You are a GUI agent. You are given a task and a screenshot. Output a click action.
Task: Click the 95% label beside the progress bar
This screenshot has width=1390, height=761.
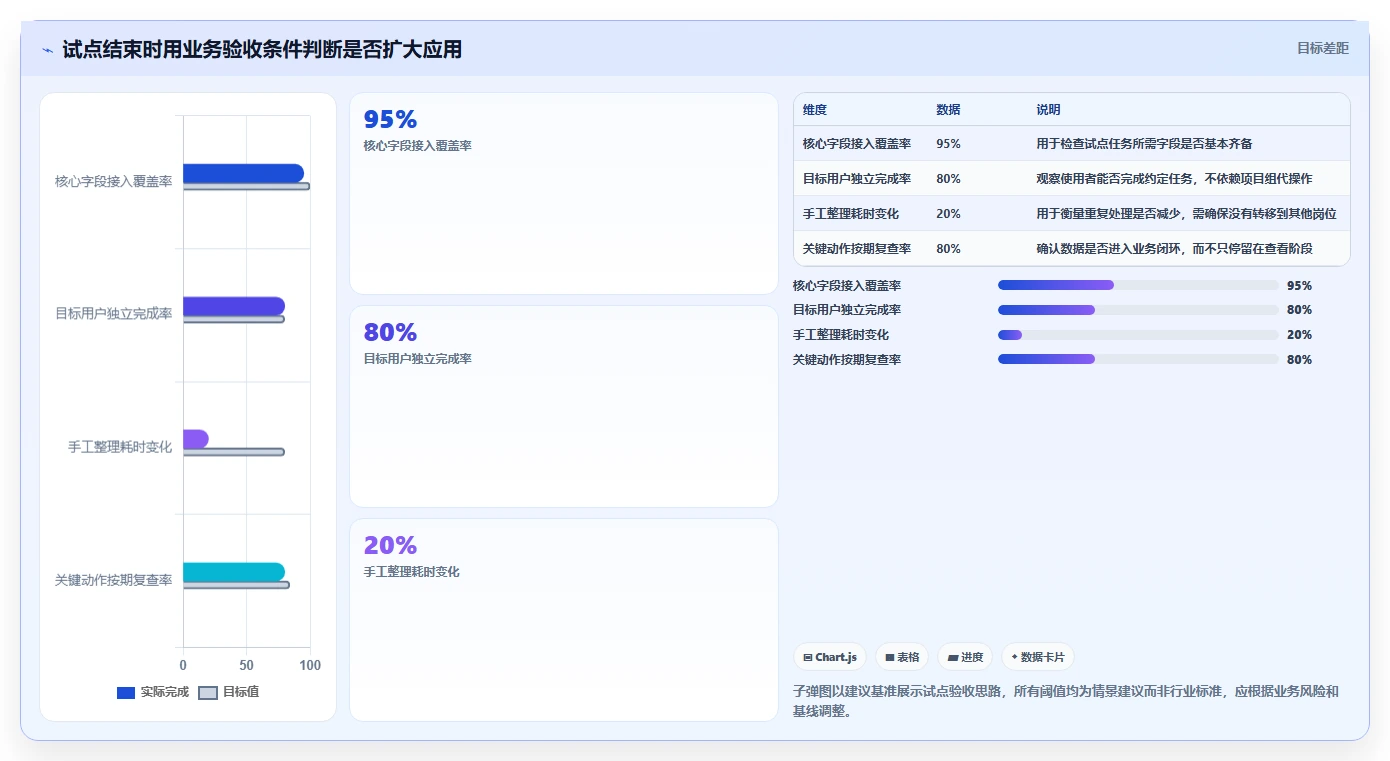1299,285
